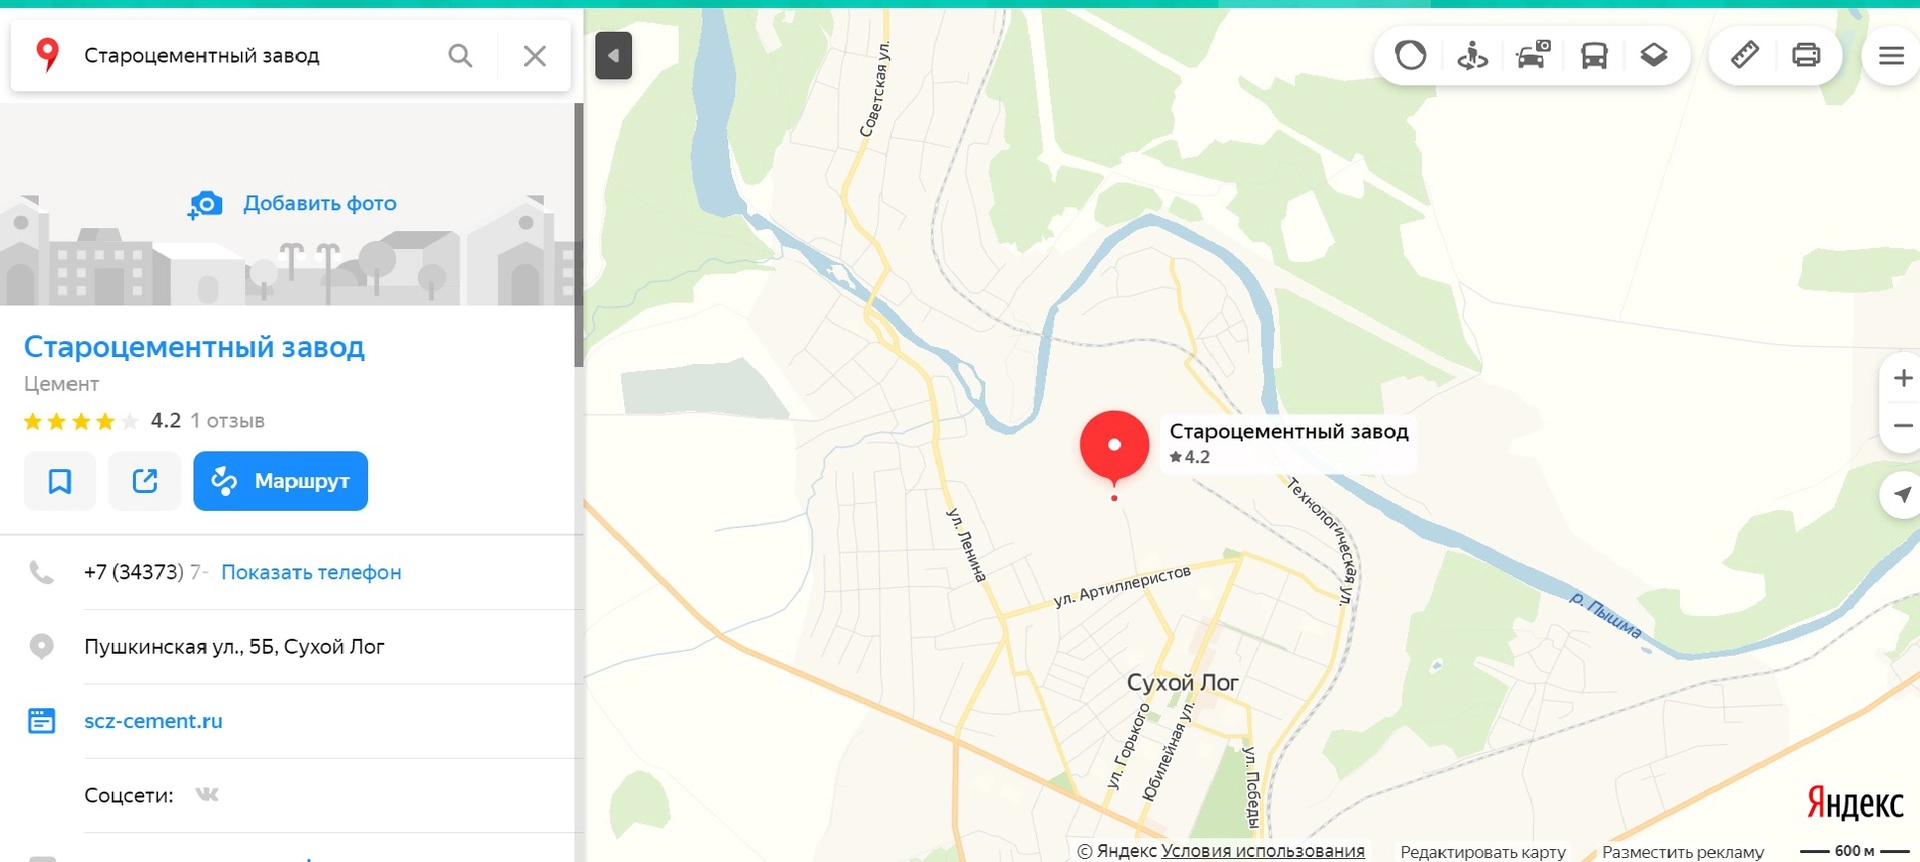Screen dimensions: 1920x862
Task: Clear search with X icon
Action: pos(535,56)
